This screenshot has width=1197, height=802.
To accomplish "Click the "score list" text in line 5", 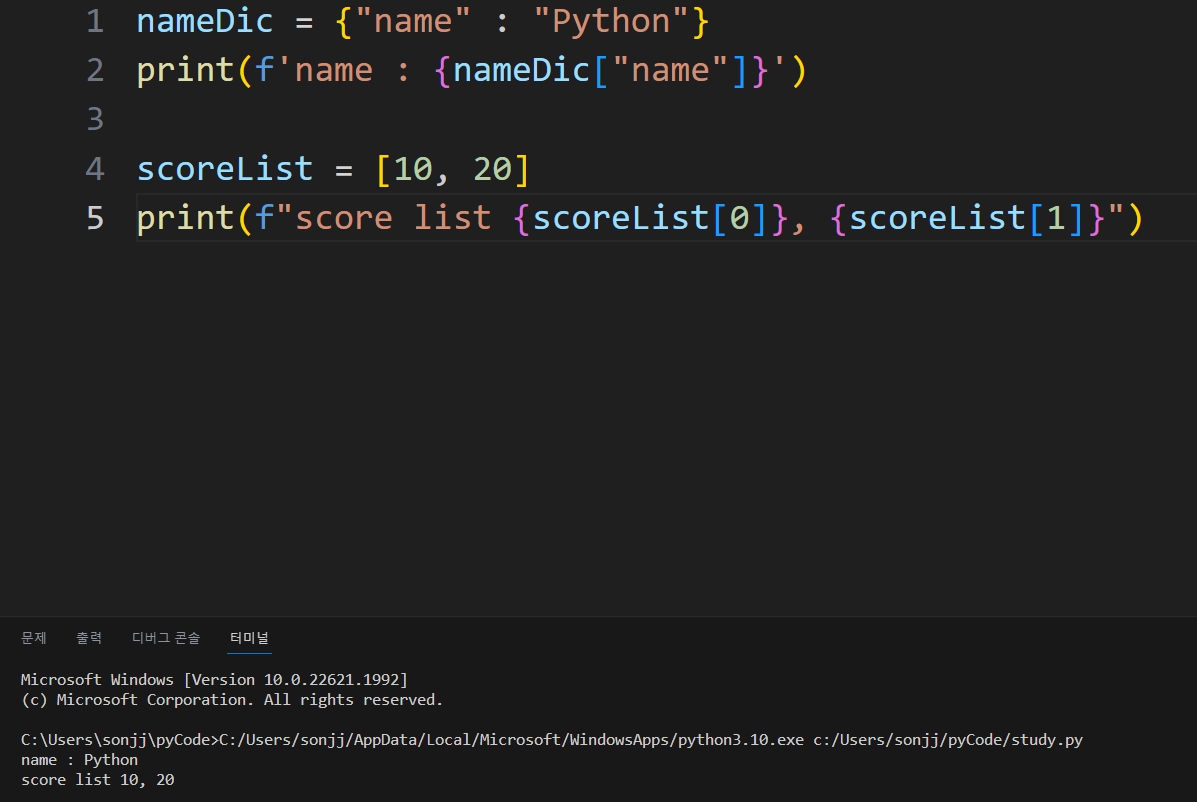I will click(393, 218).
